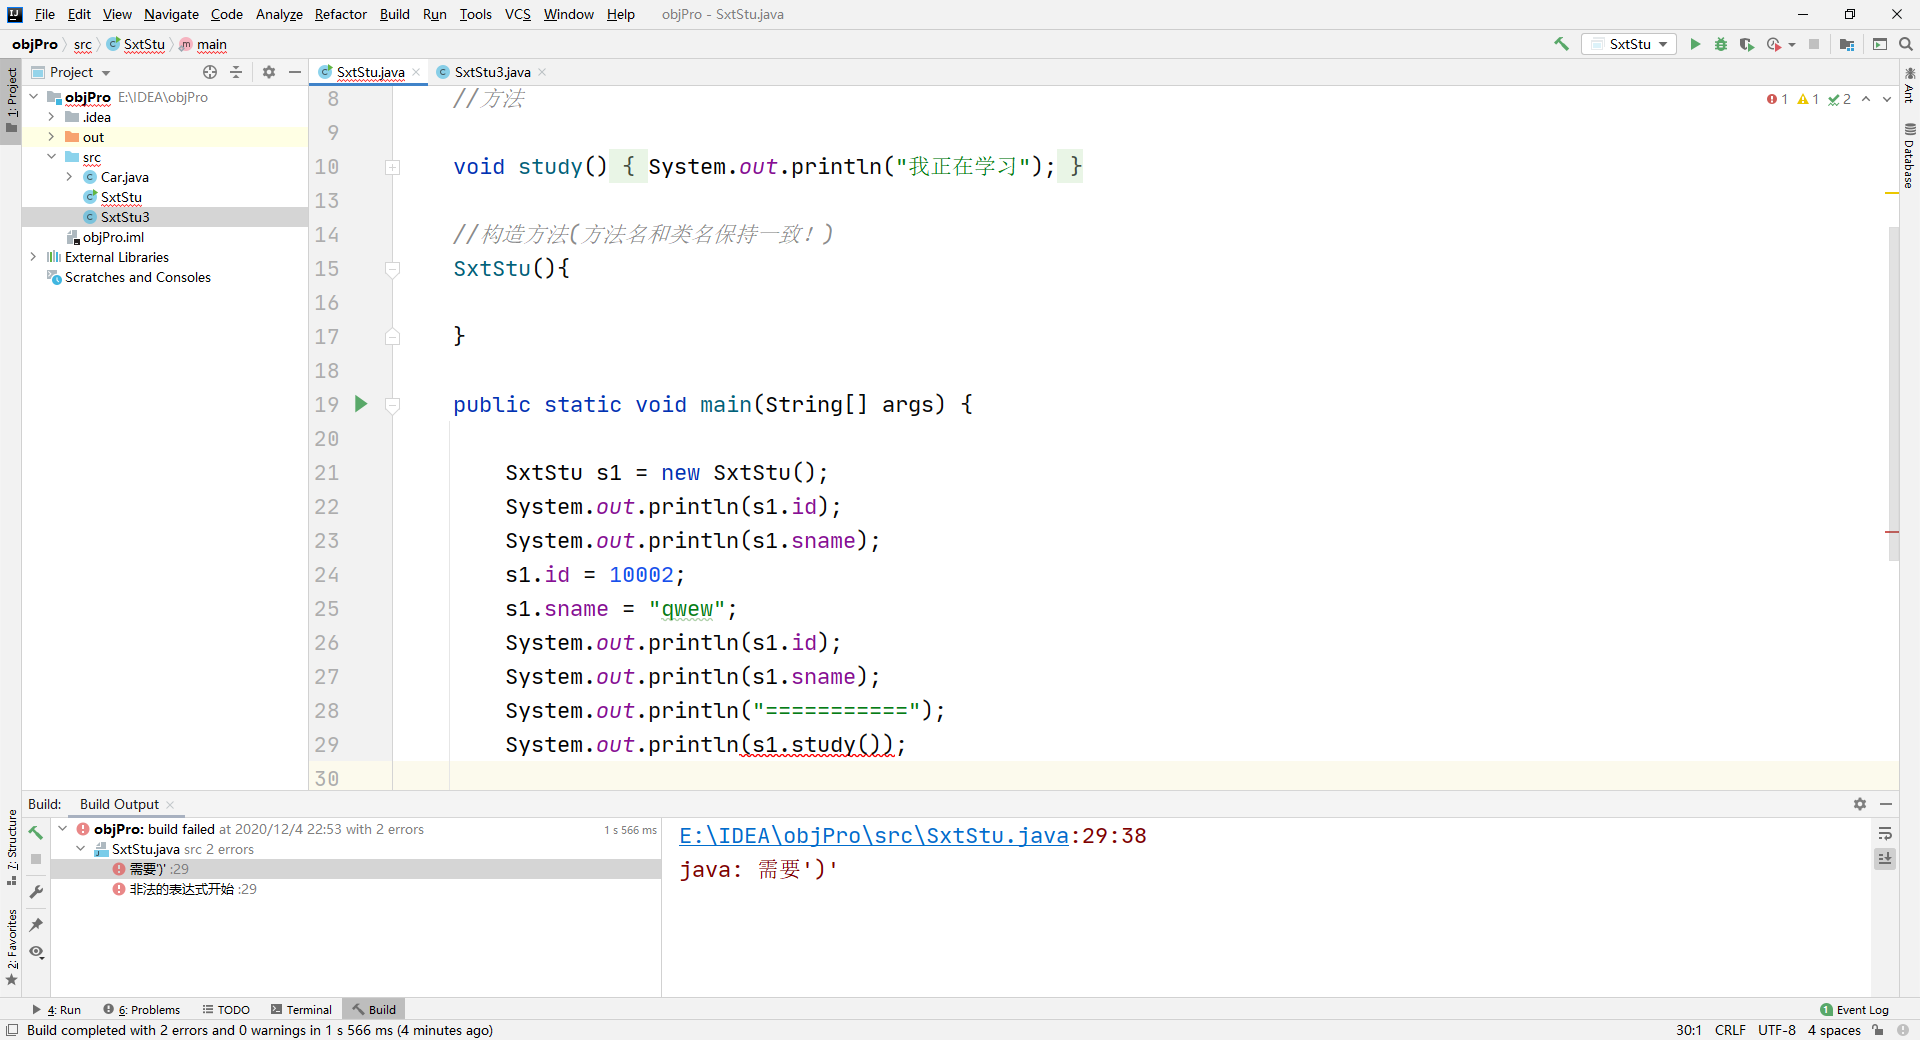Expand the folded study() method at line 10
The width and height of the screenshot is (1920, 1040).
[x=393, y=167]
